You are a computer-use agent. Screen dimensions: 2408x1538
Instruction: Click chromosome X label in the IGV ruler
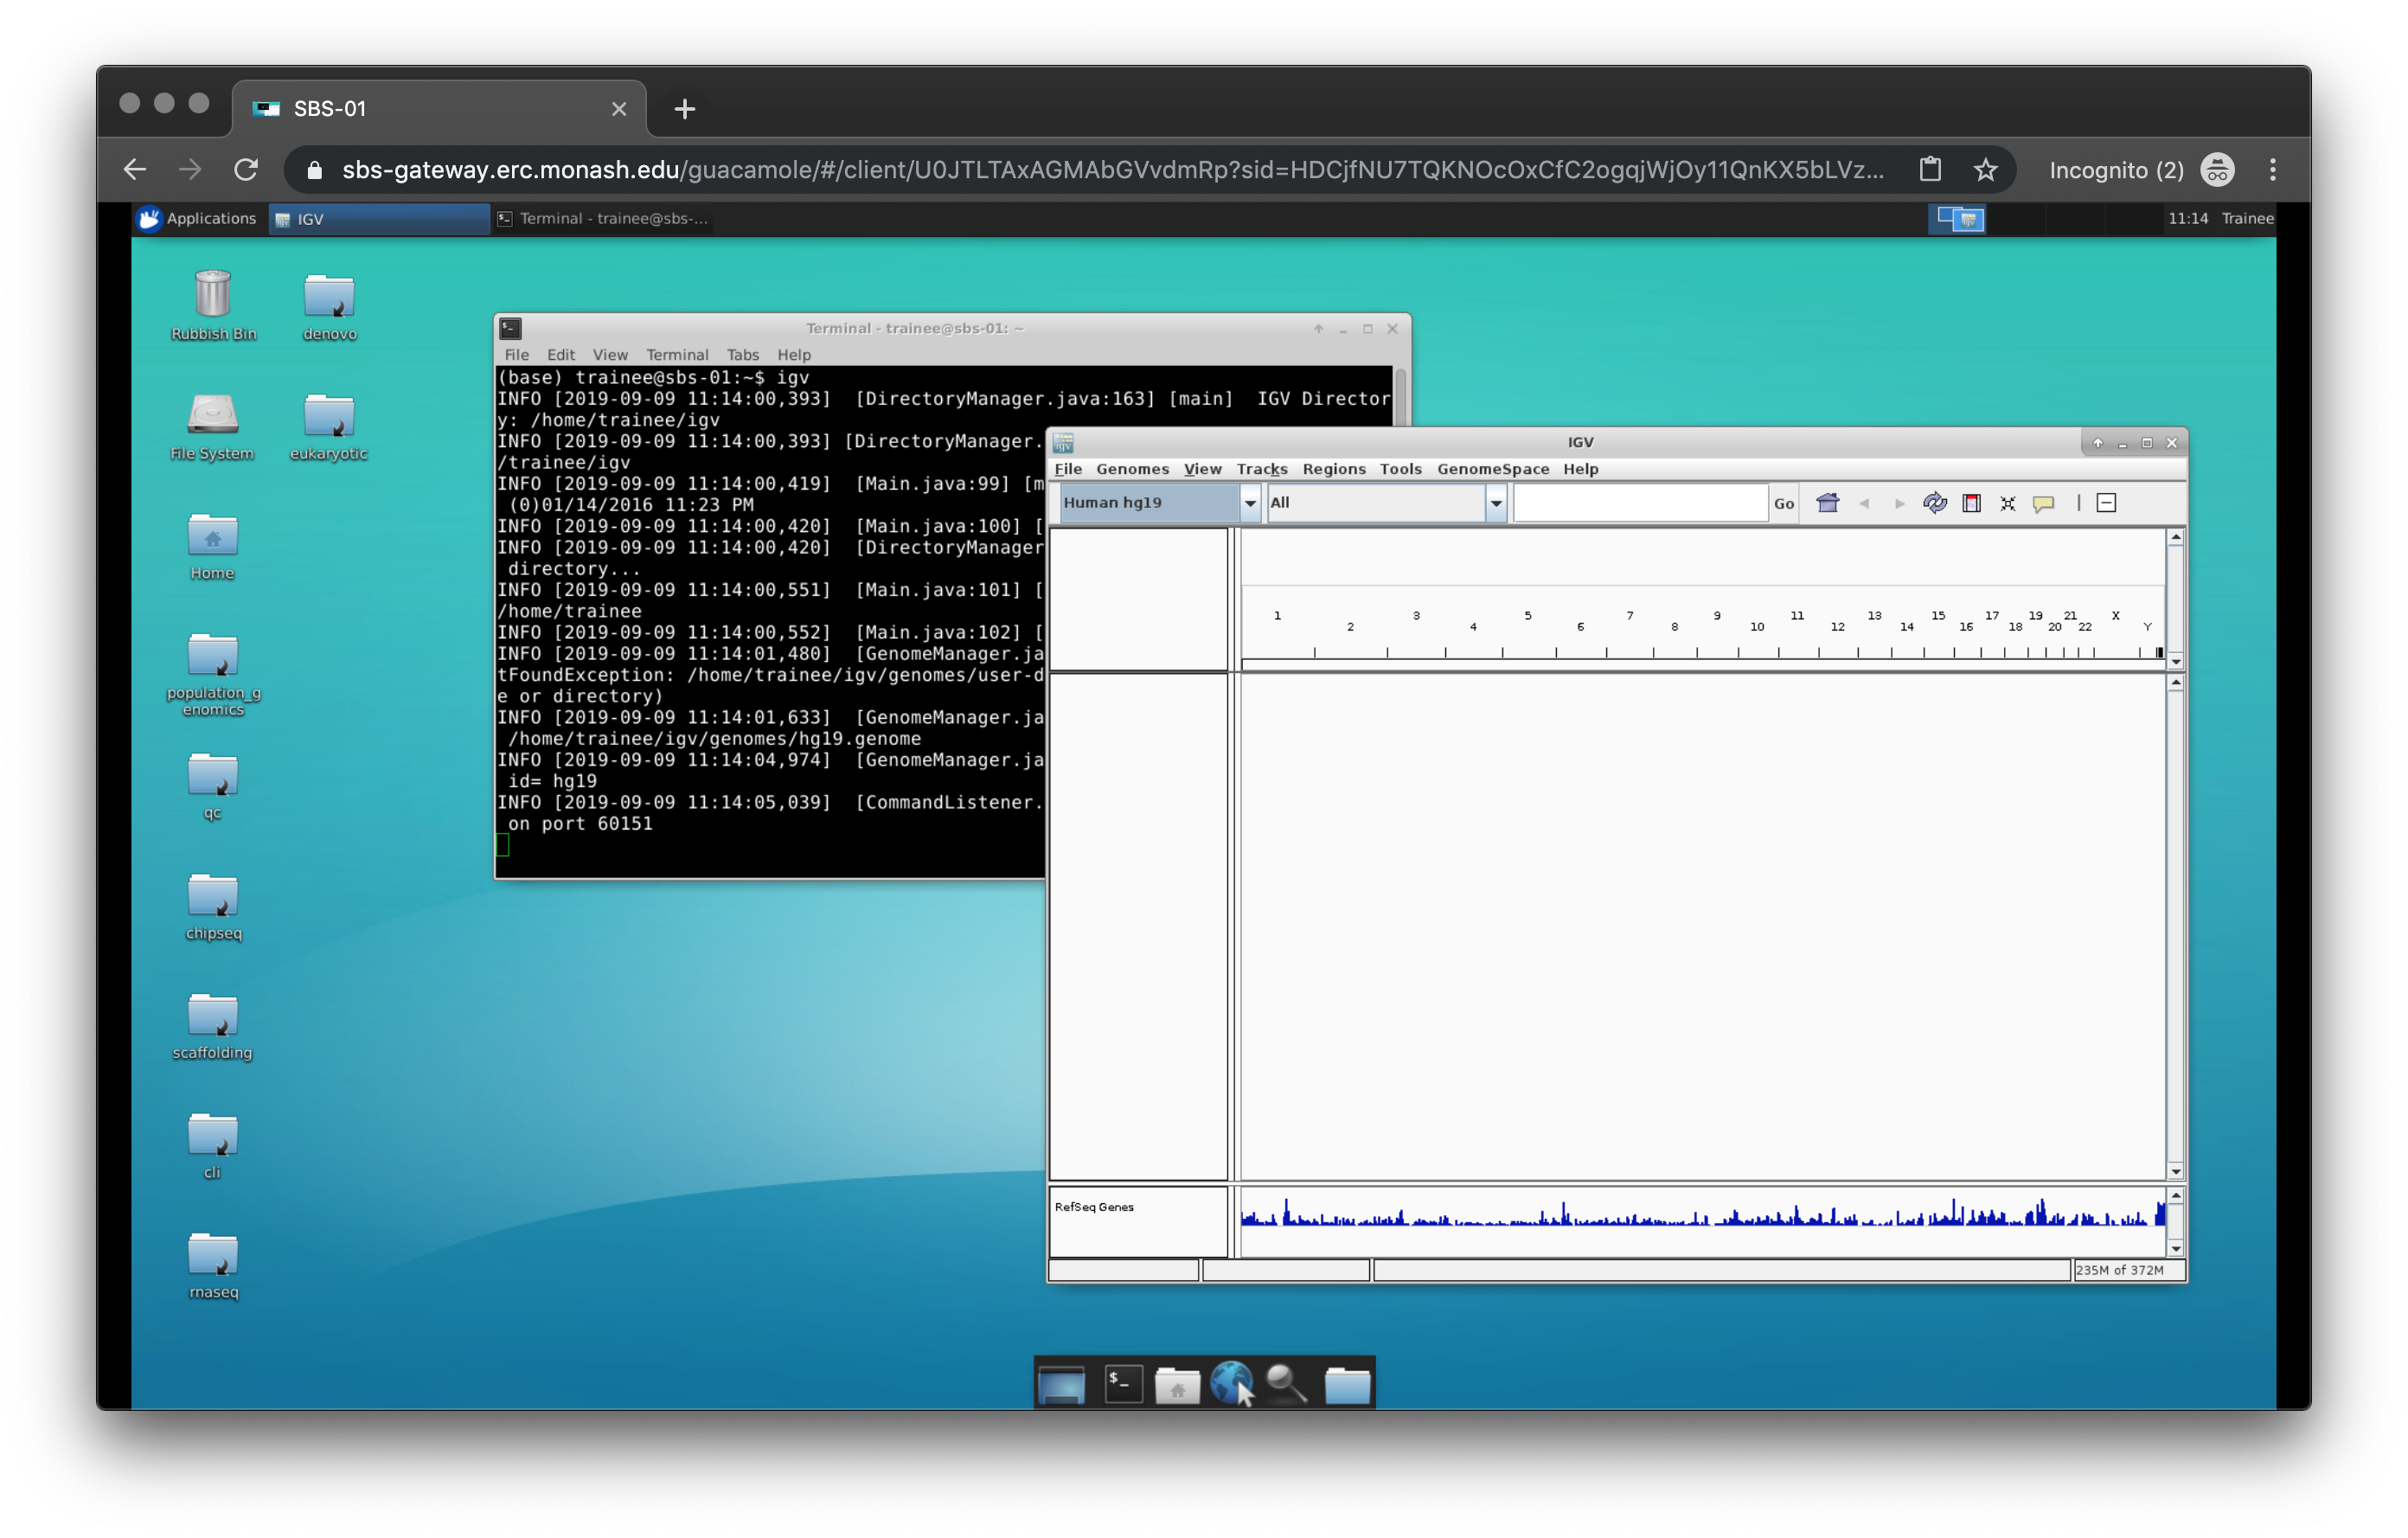[x=2115, y=616]
